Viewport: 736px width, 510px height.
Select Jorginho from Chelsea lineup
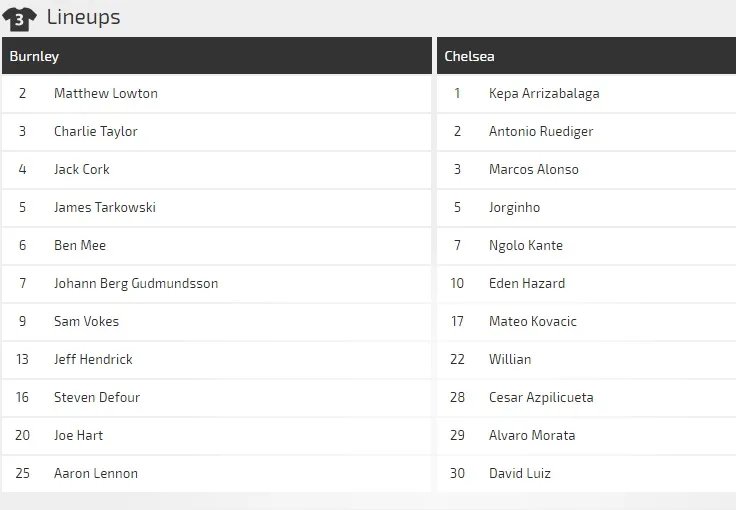[x=514, y=208]
